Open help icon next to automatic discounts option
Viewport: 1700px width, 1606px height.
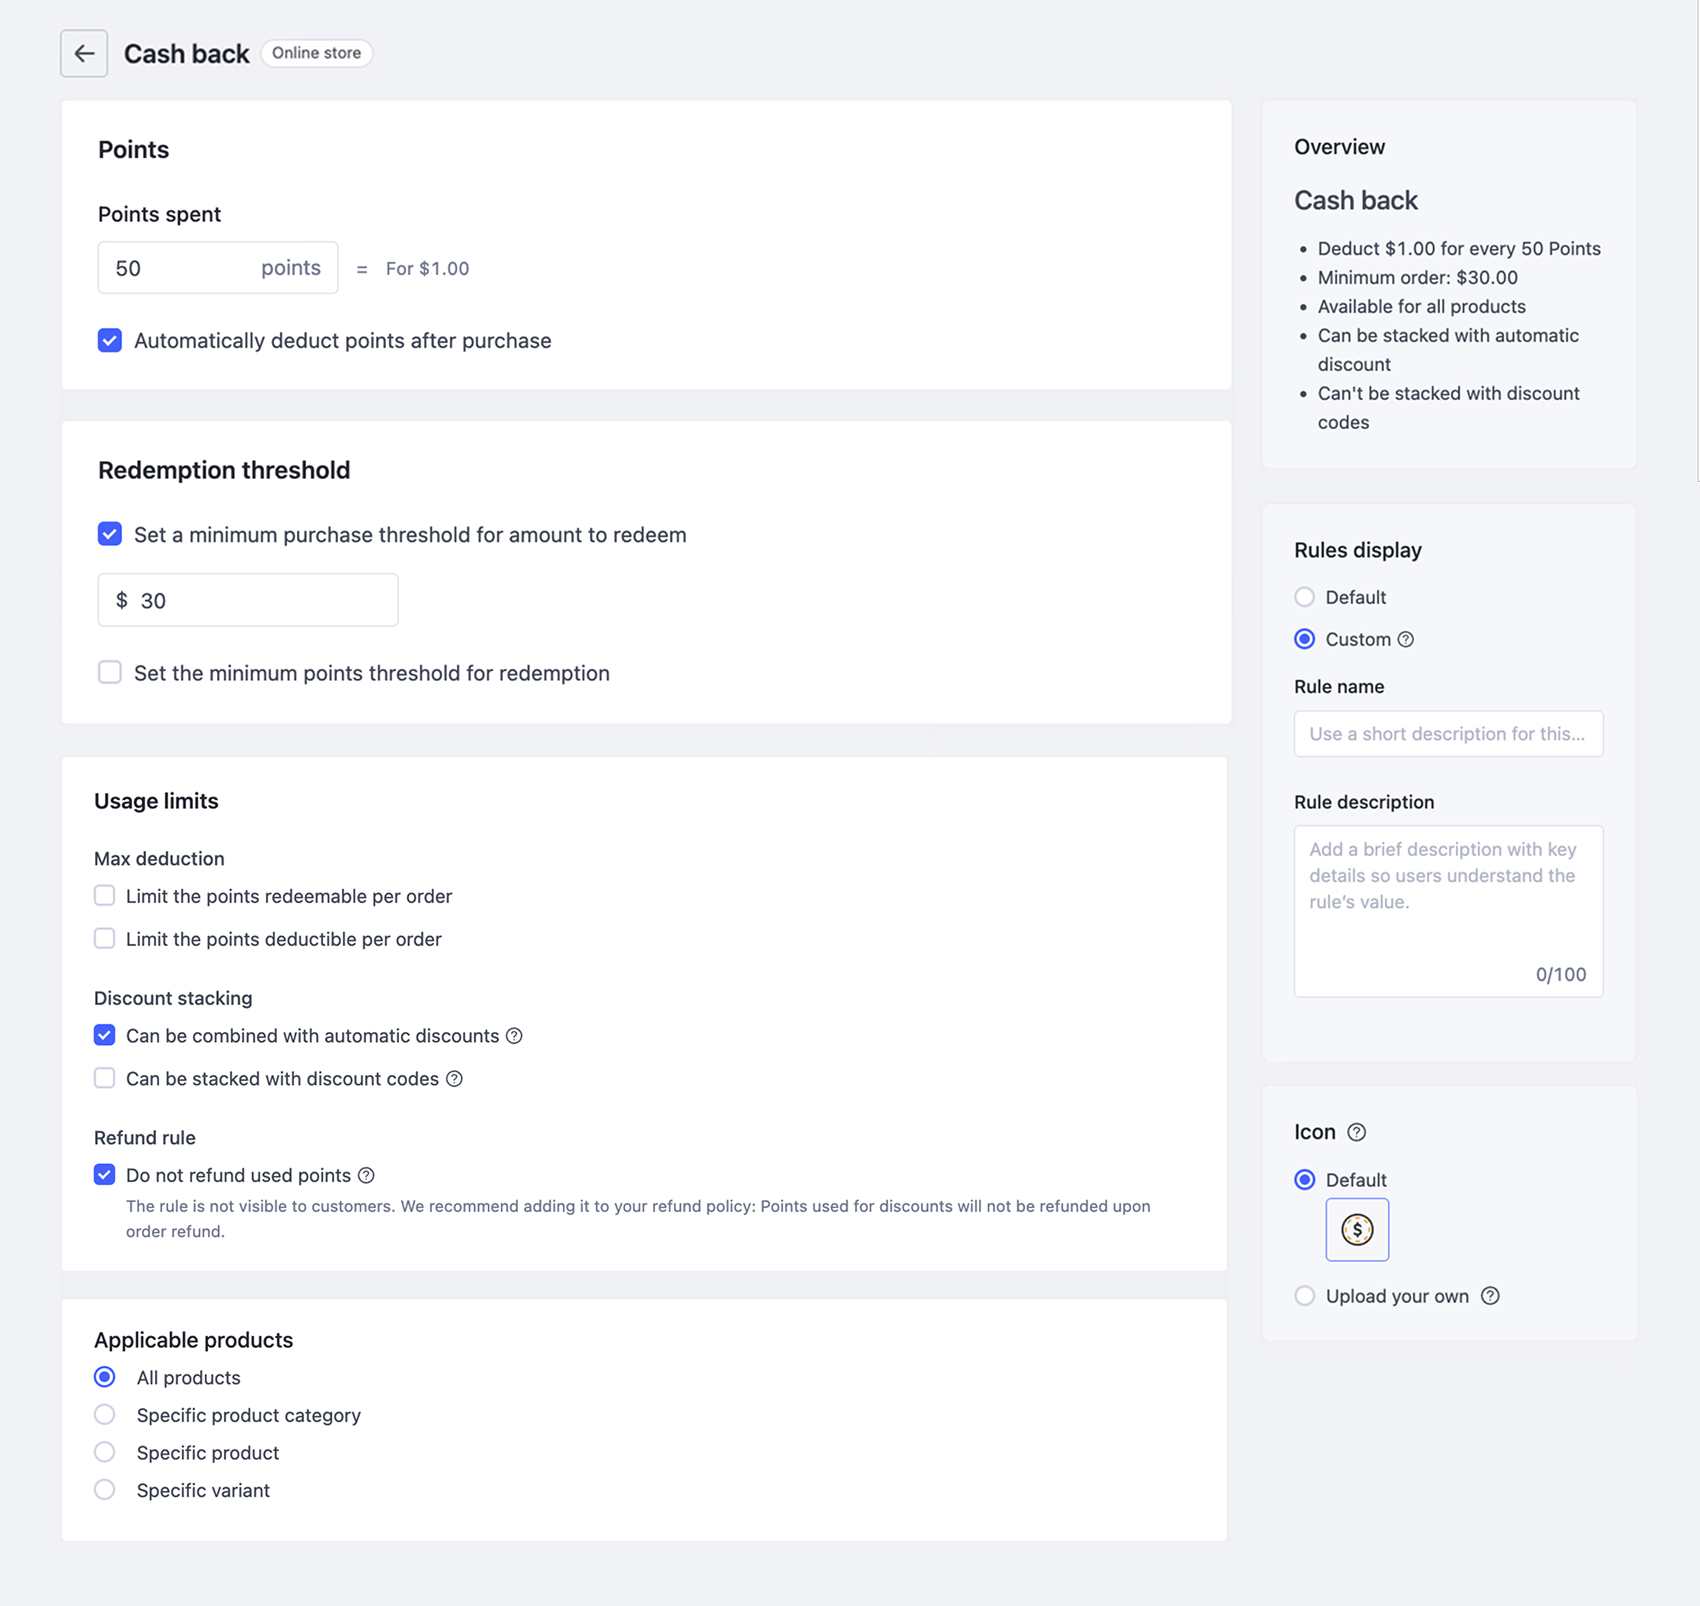coord(514,1036)
